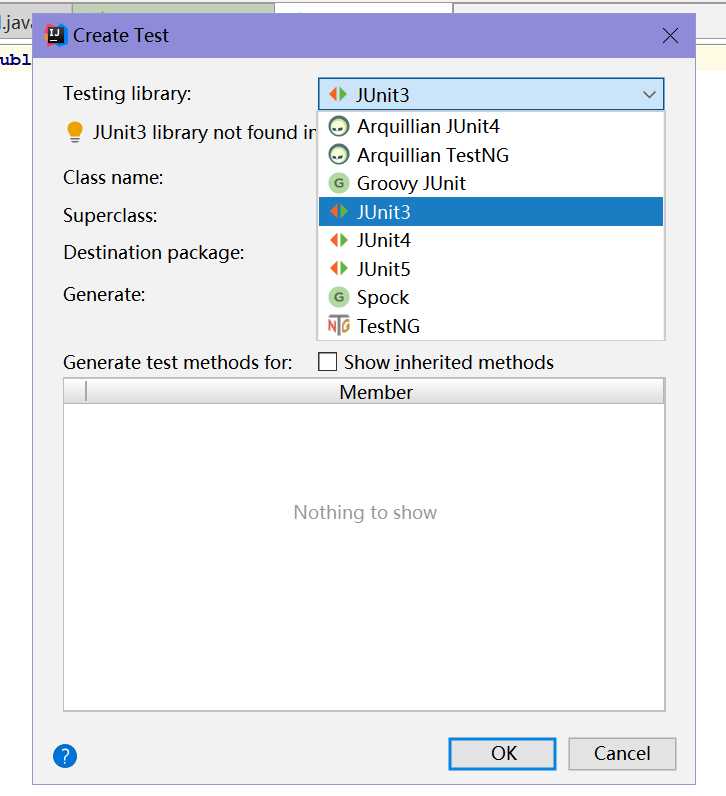Click the TestNG NG icon

[339, 325]
